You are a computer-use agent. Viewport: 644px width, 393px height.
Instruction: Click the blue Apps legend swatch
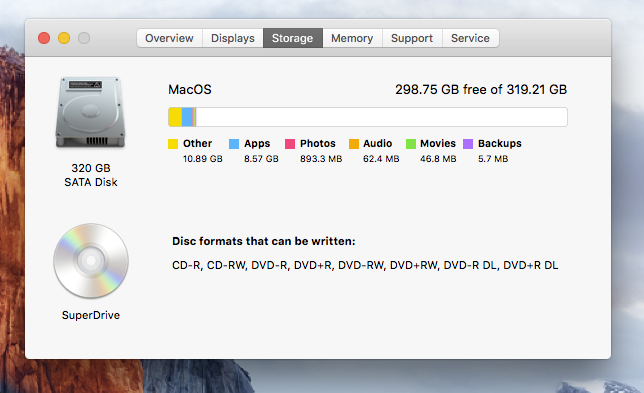pos(234,144)
